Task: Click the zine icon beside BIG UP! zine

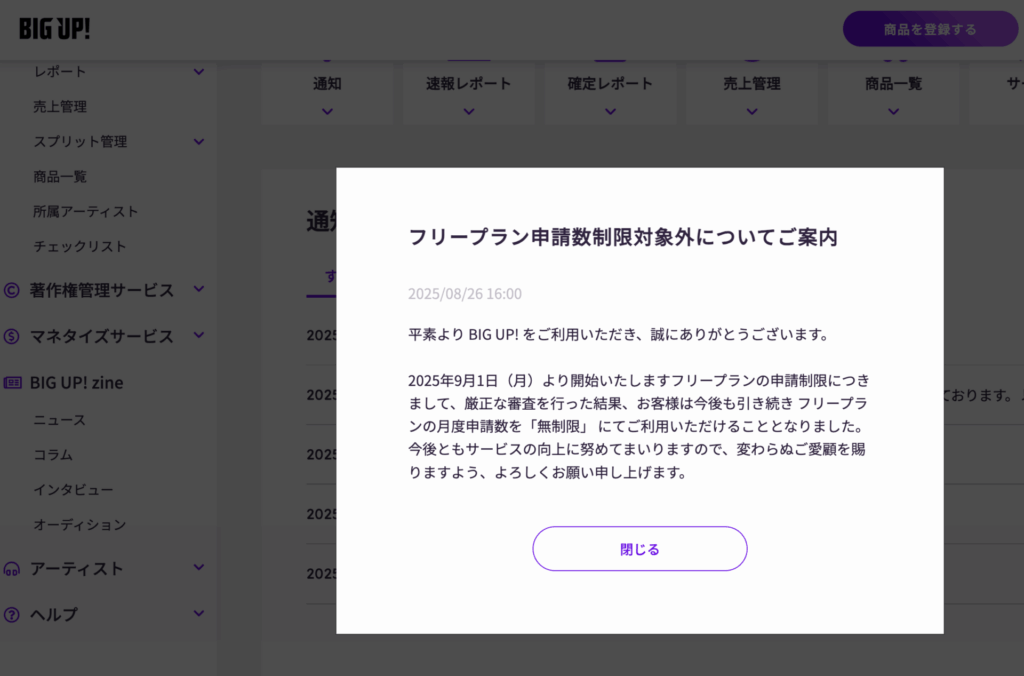Action: point(13,382)
